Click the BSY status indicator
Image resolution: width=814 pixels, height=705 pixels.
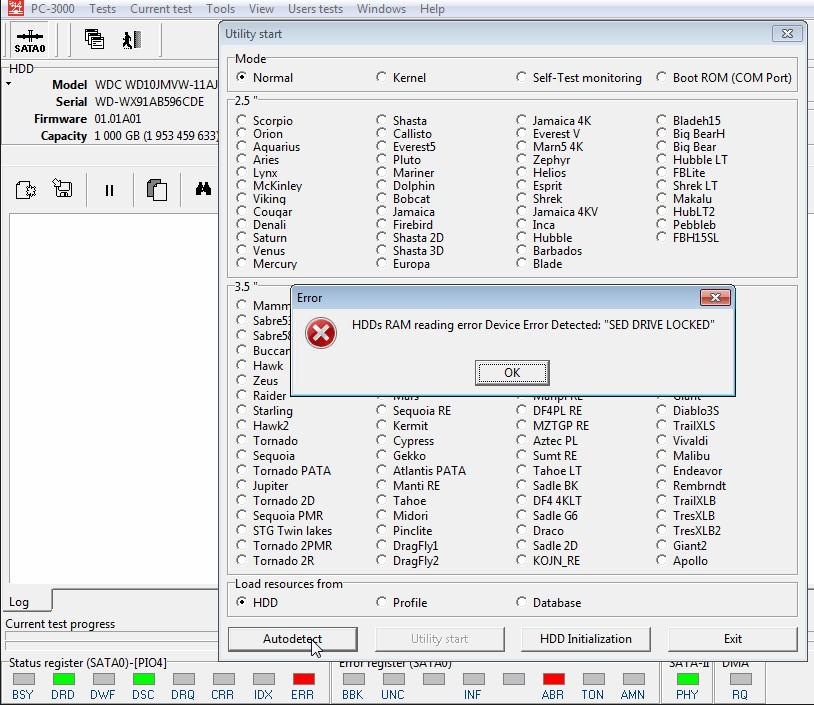23,679
